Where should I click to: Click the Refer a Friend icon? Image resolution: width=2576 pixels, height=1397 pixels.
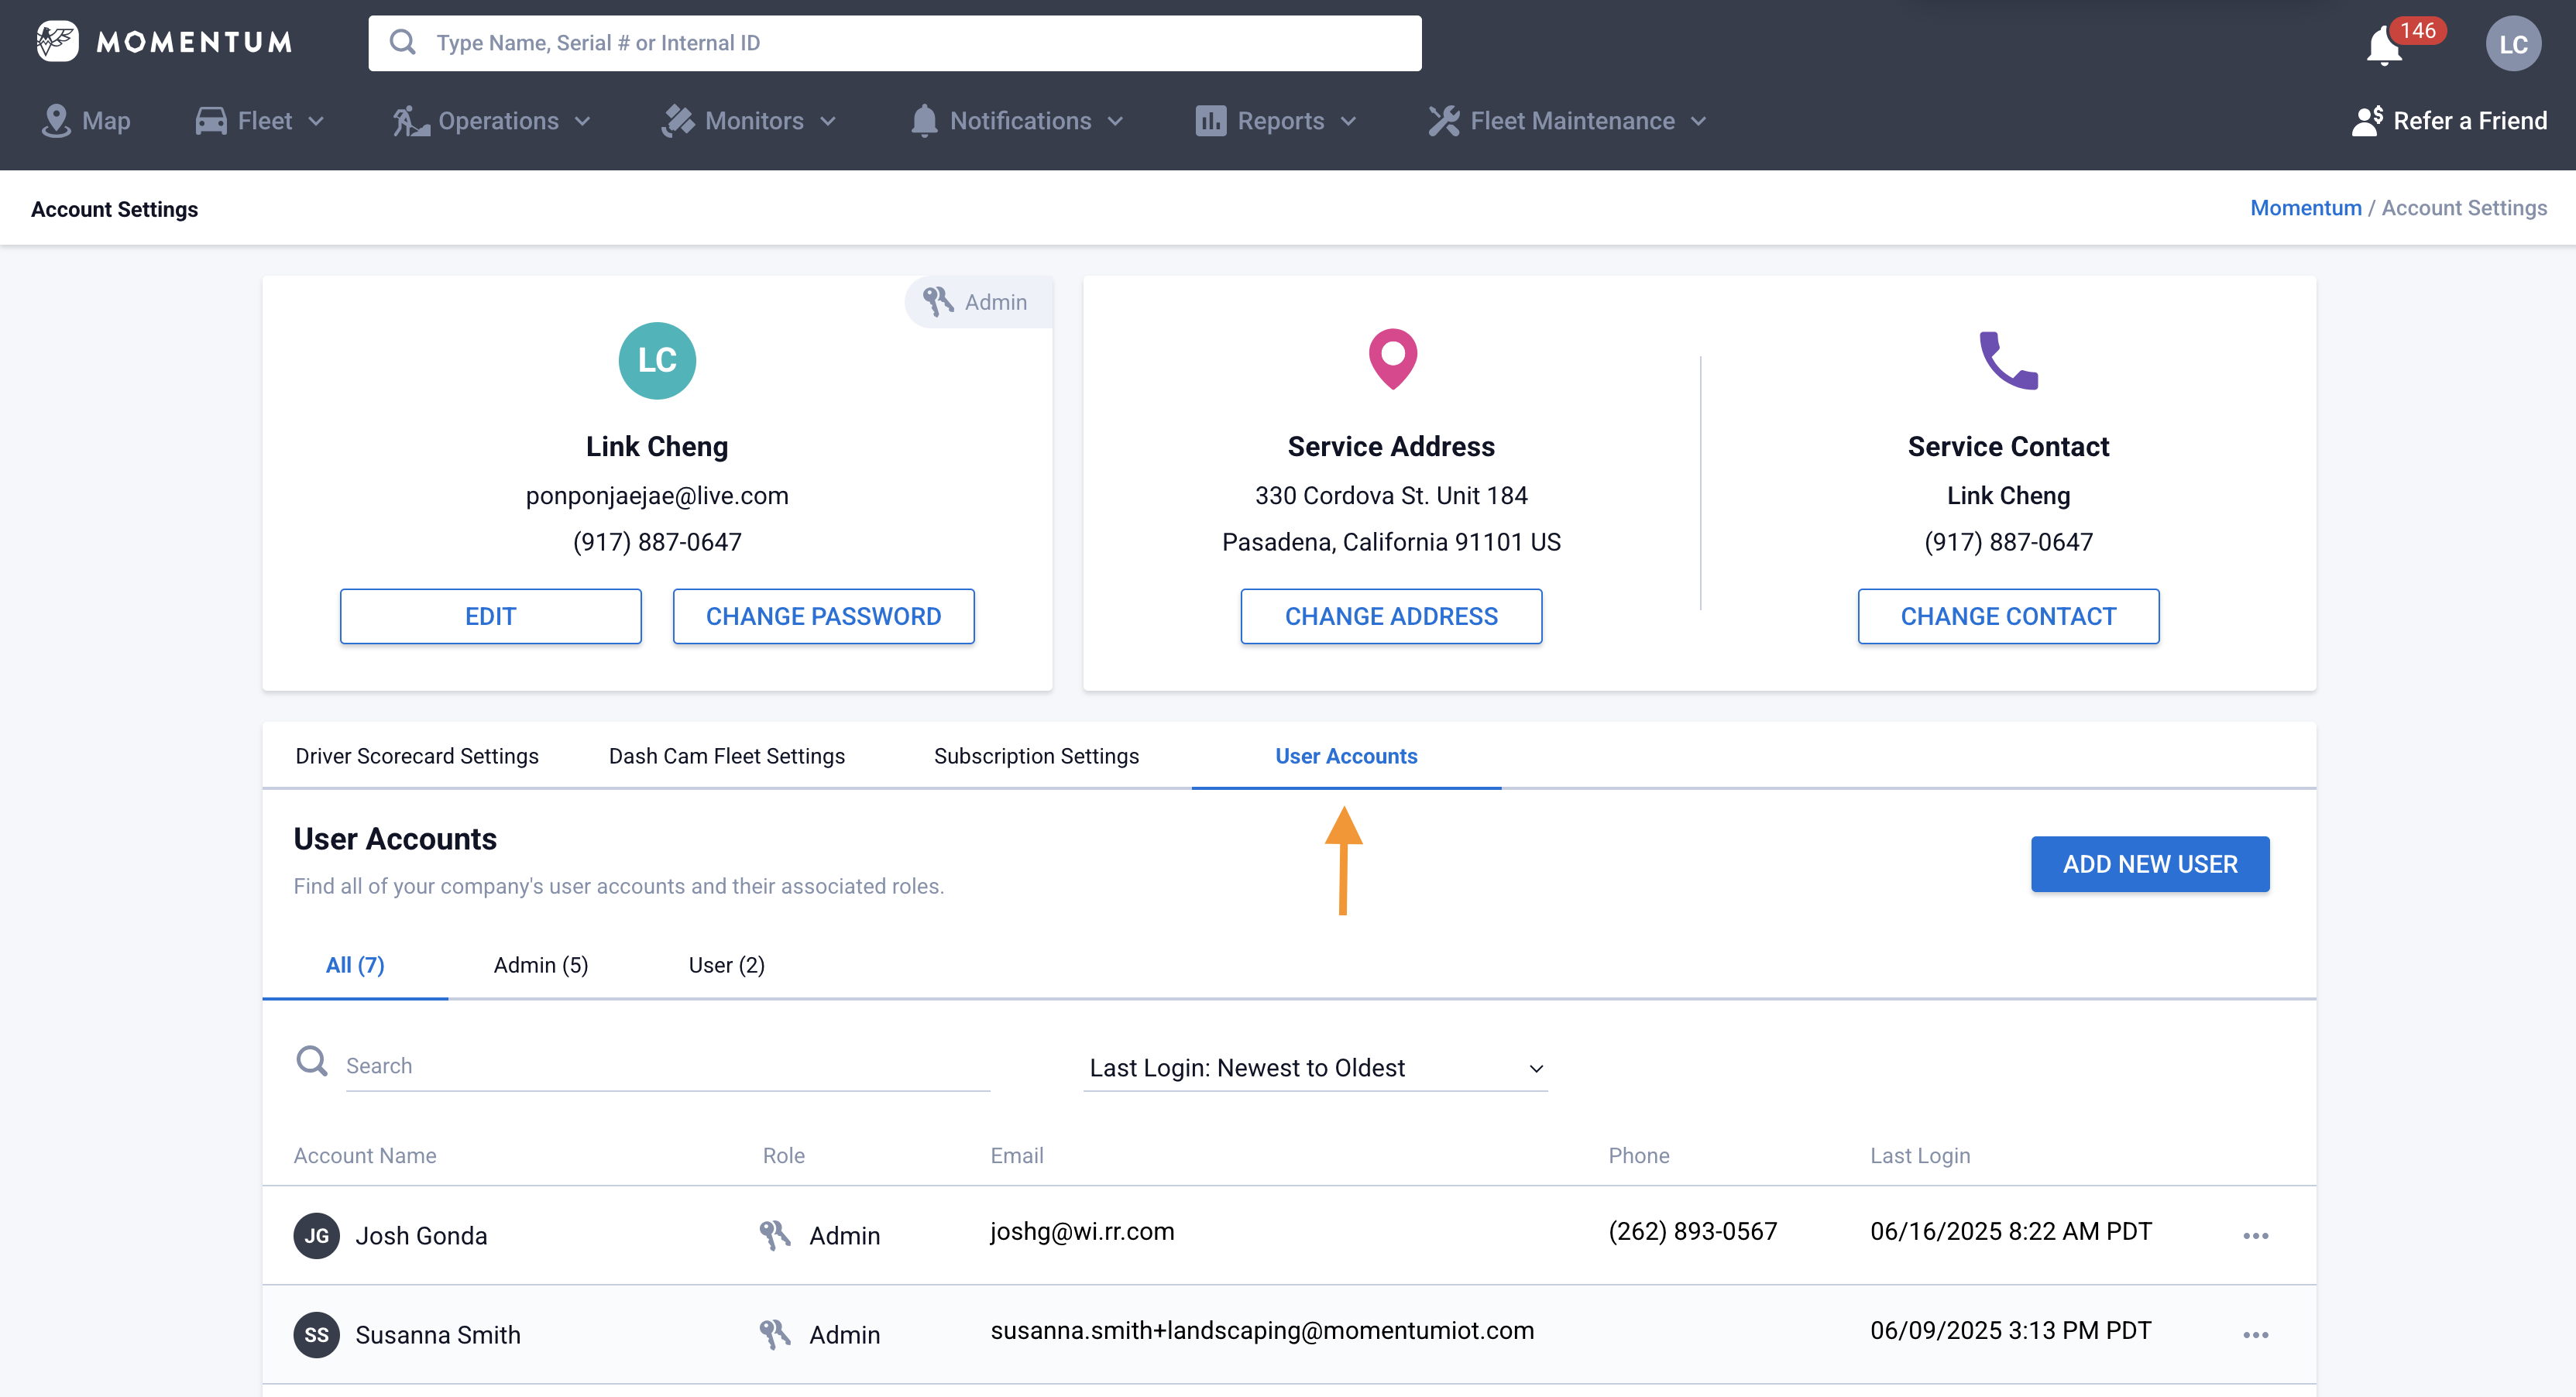point(2367,121)
